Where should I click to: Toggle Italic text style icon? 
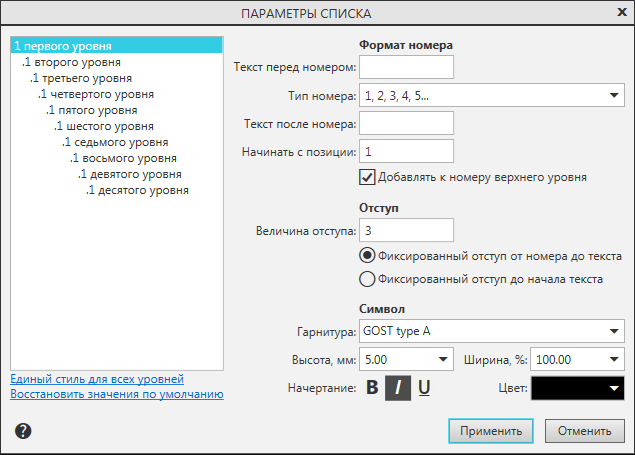[x=398, y=388]
